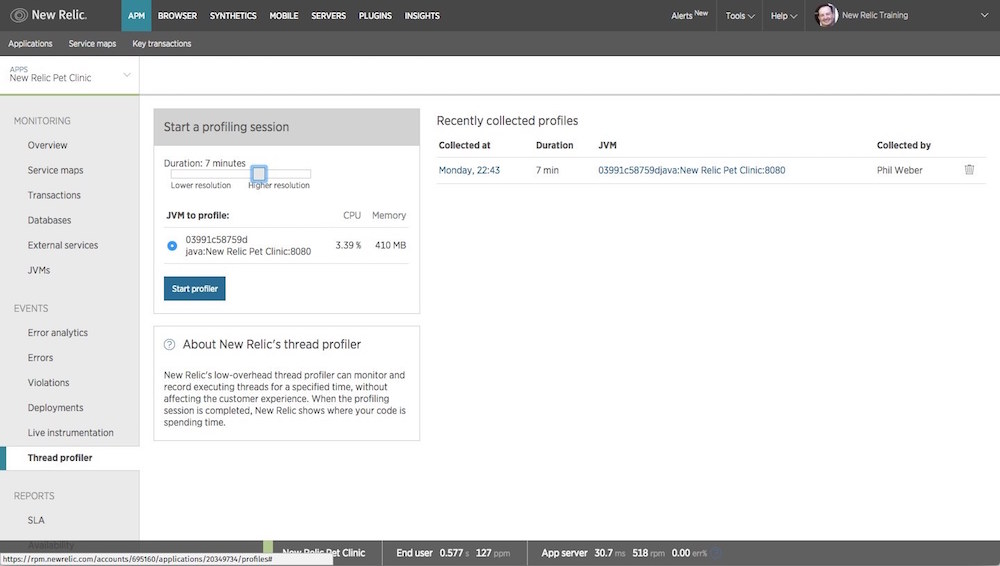This screenshot has width=1000, height=566.
Task: Open the JVMs monitoring page
Action: click(x=39, y=270)
